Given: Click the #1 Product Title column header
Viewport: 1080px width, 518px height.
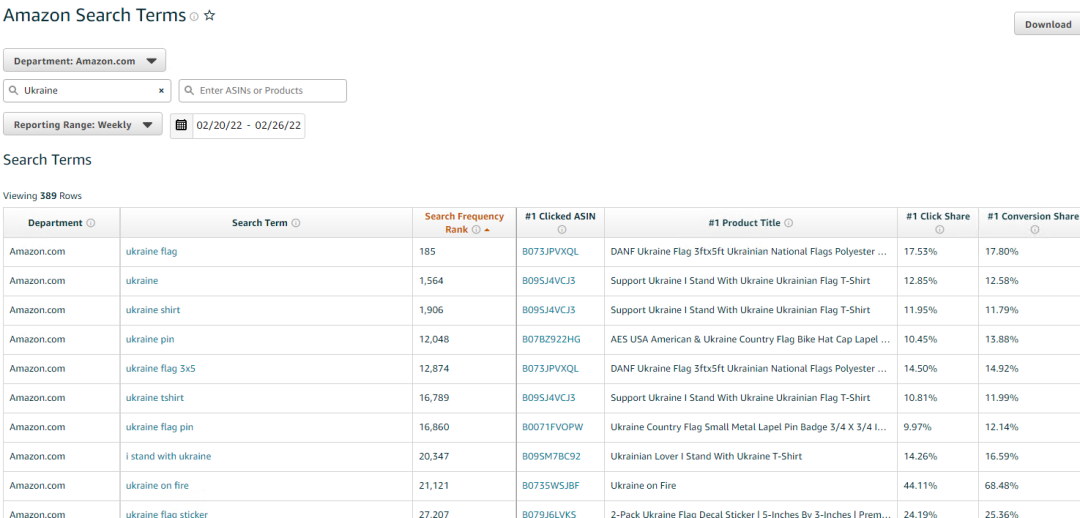Looking at the screenshot, I should click(751, 223).
